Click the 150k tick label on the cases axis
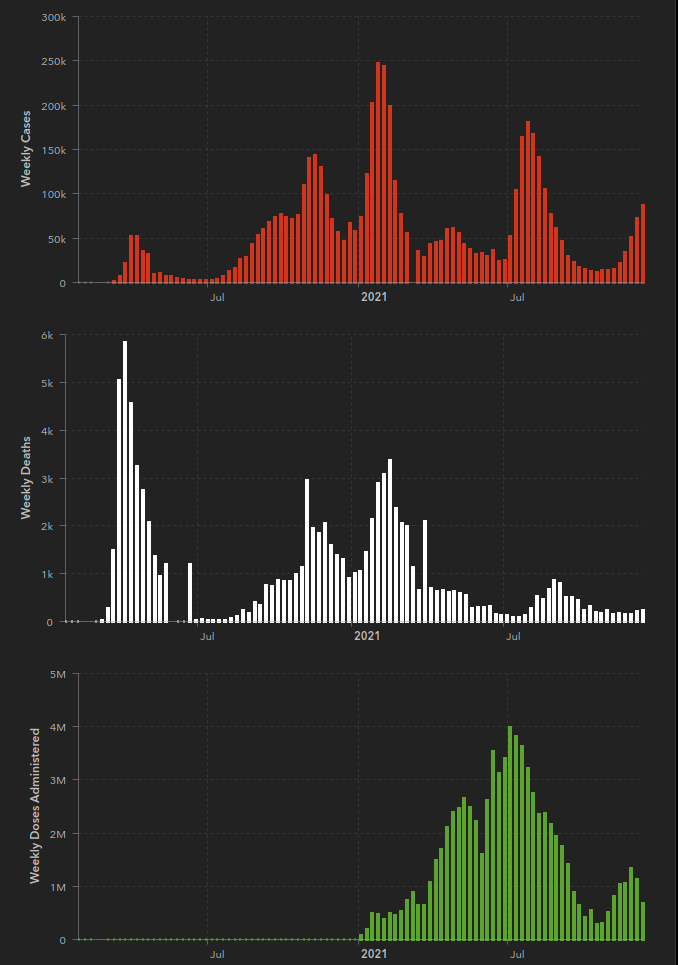678x965 pixels. click(53, 150)
